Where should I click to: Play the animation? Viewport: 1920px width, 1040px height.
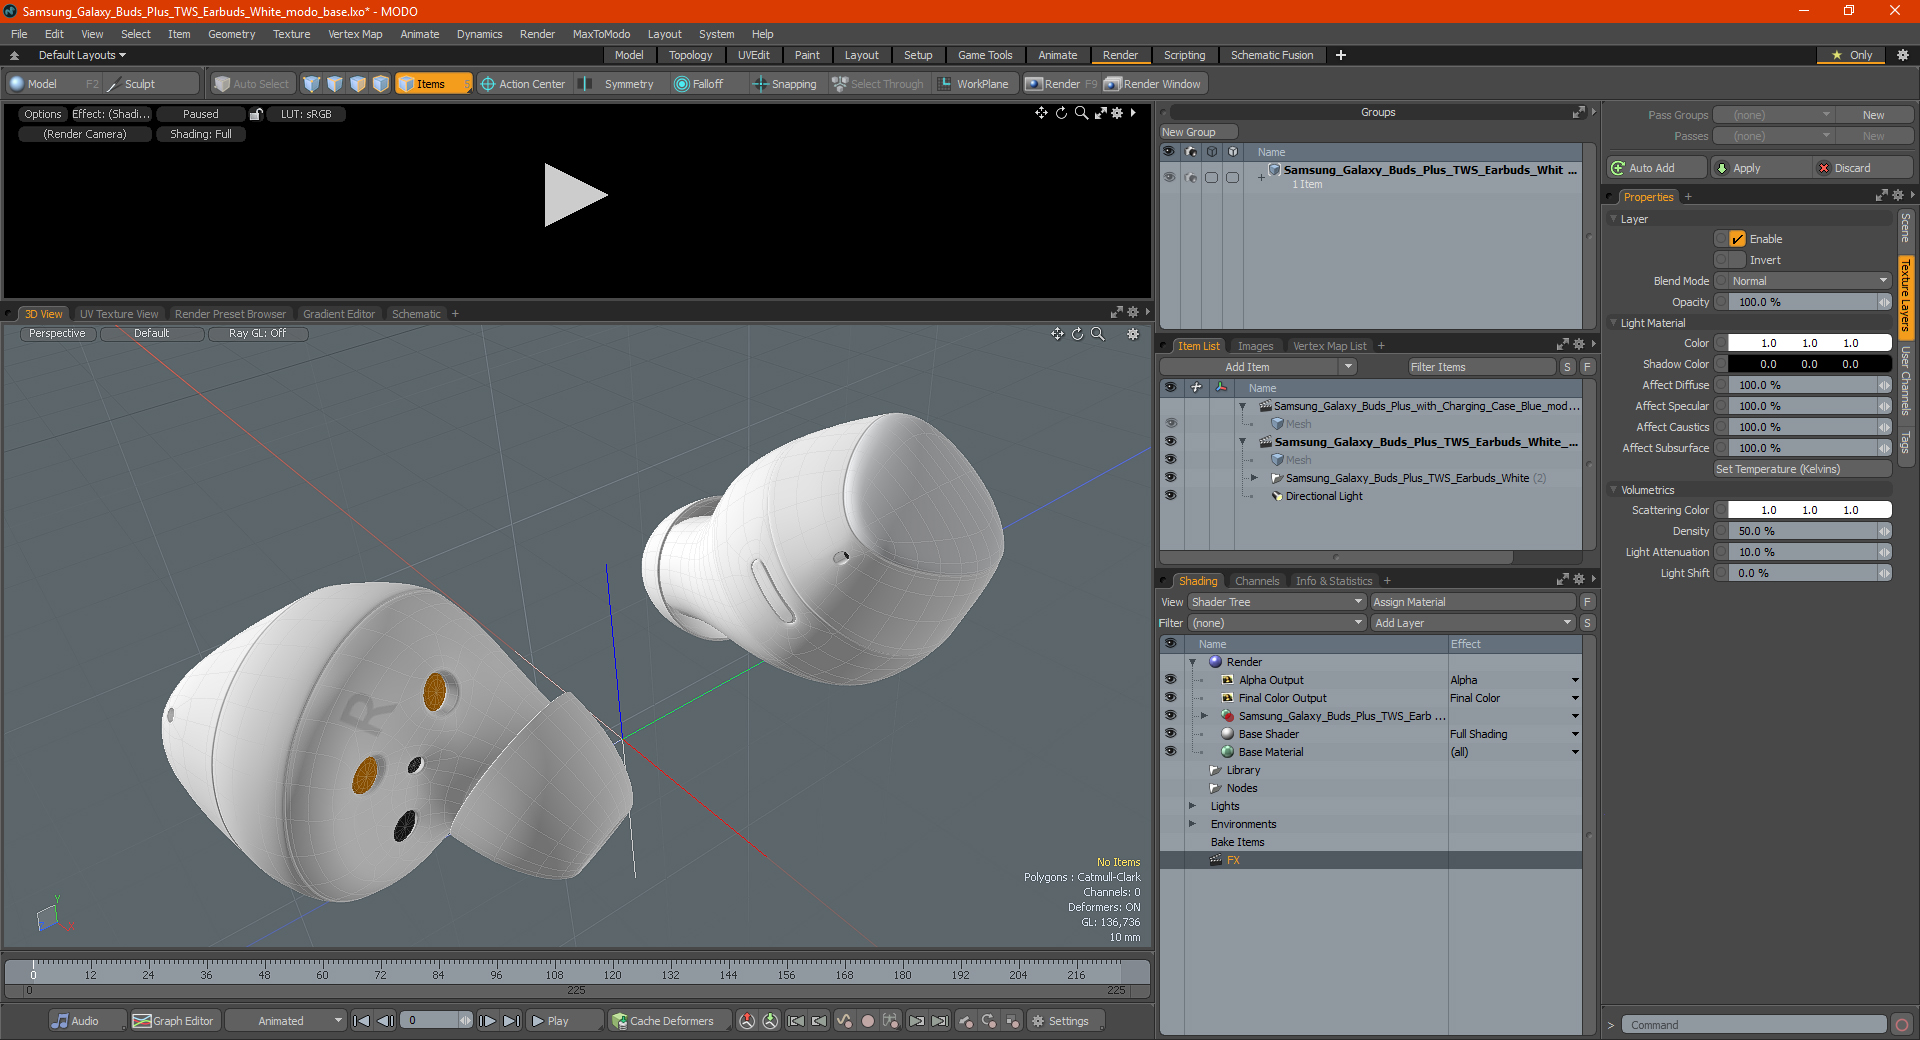563,1021
